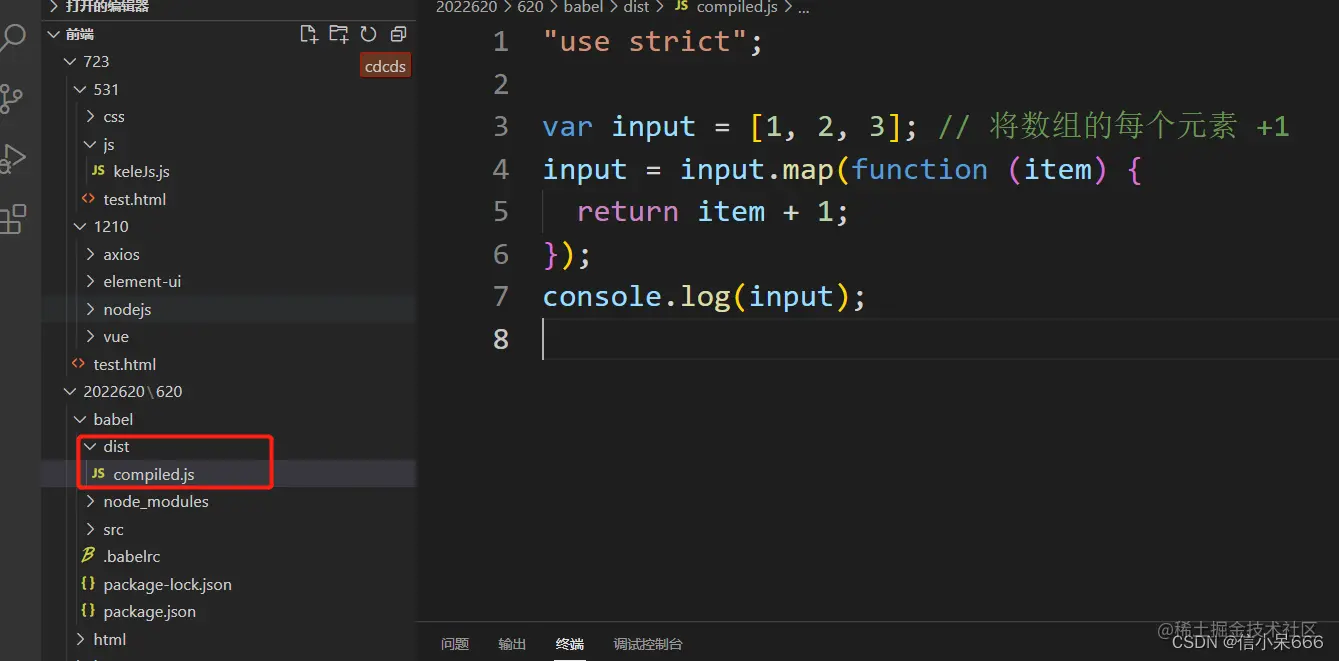Click the New File icon in explorer
Screen dimensions: 1339x661
pos(309,34)
